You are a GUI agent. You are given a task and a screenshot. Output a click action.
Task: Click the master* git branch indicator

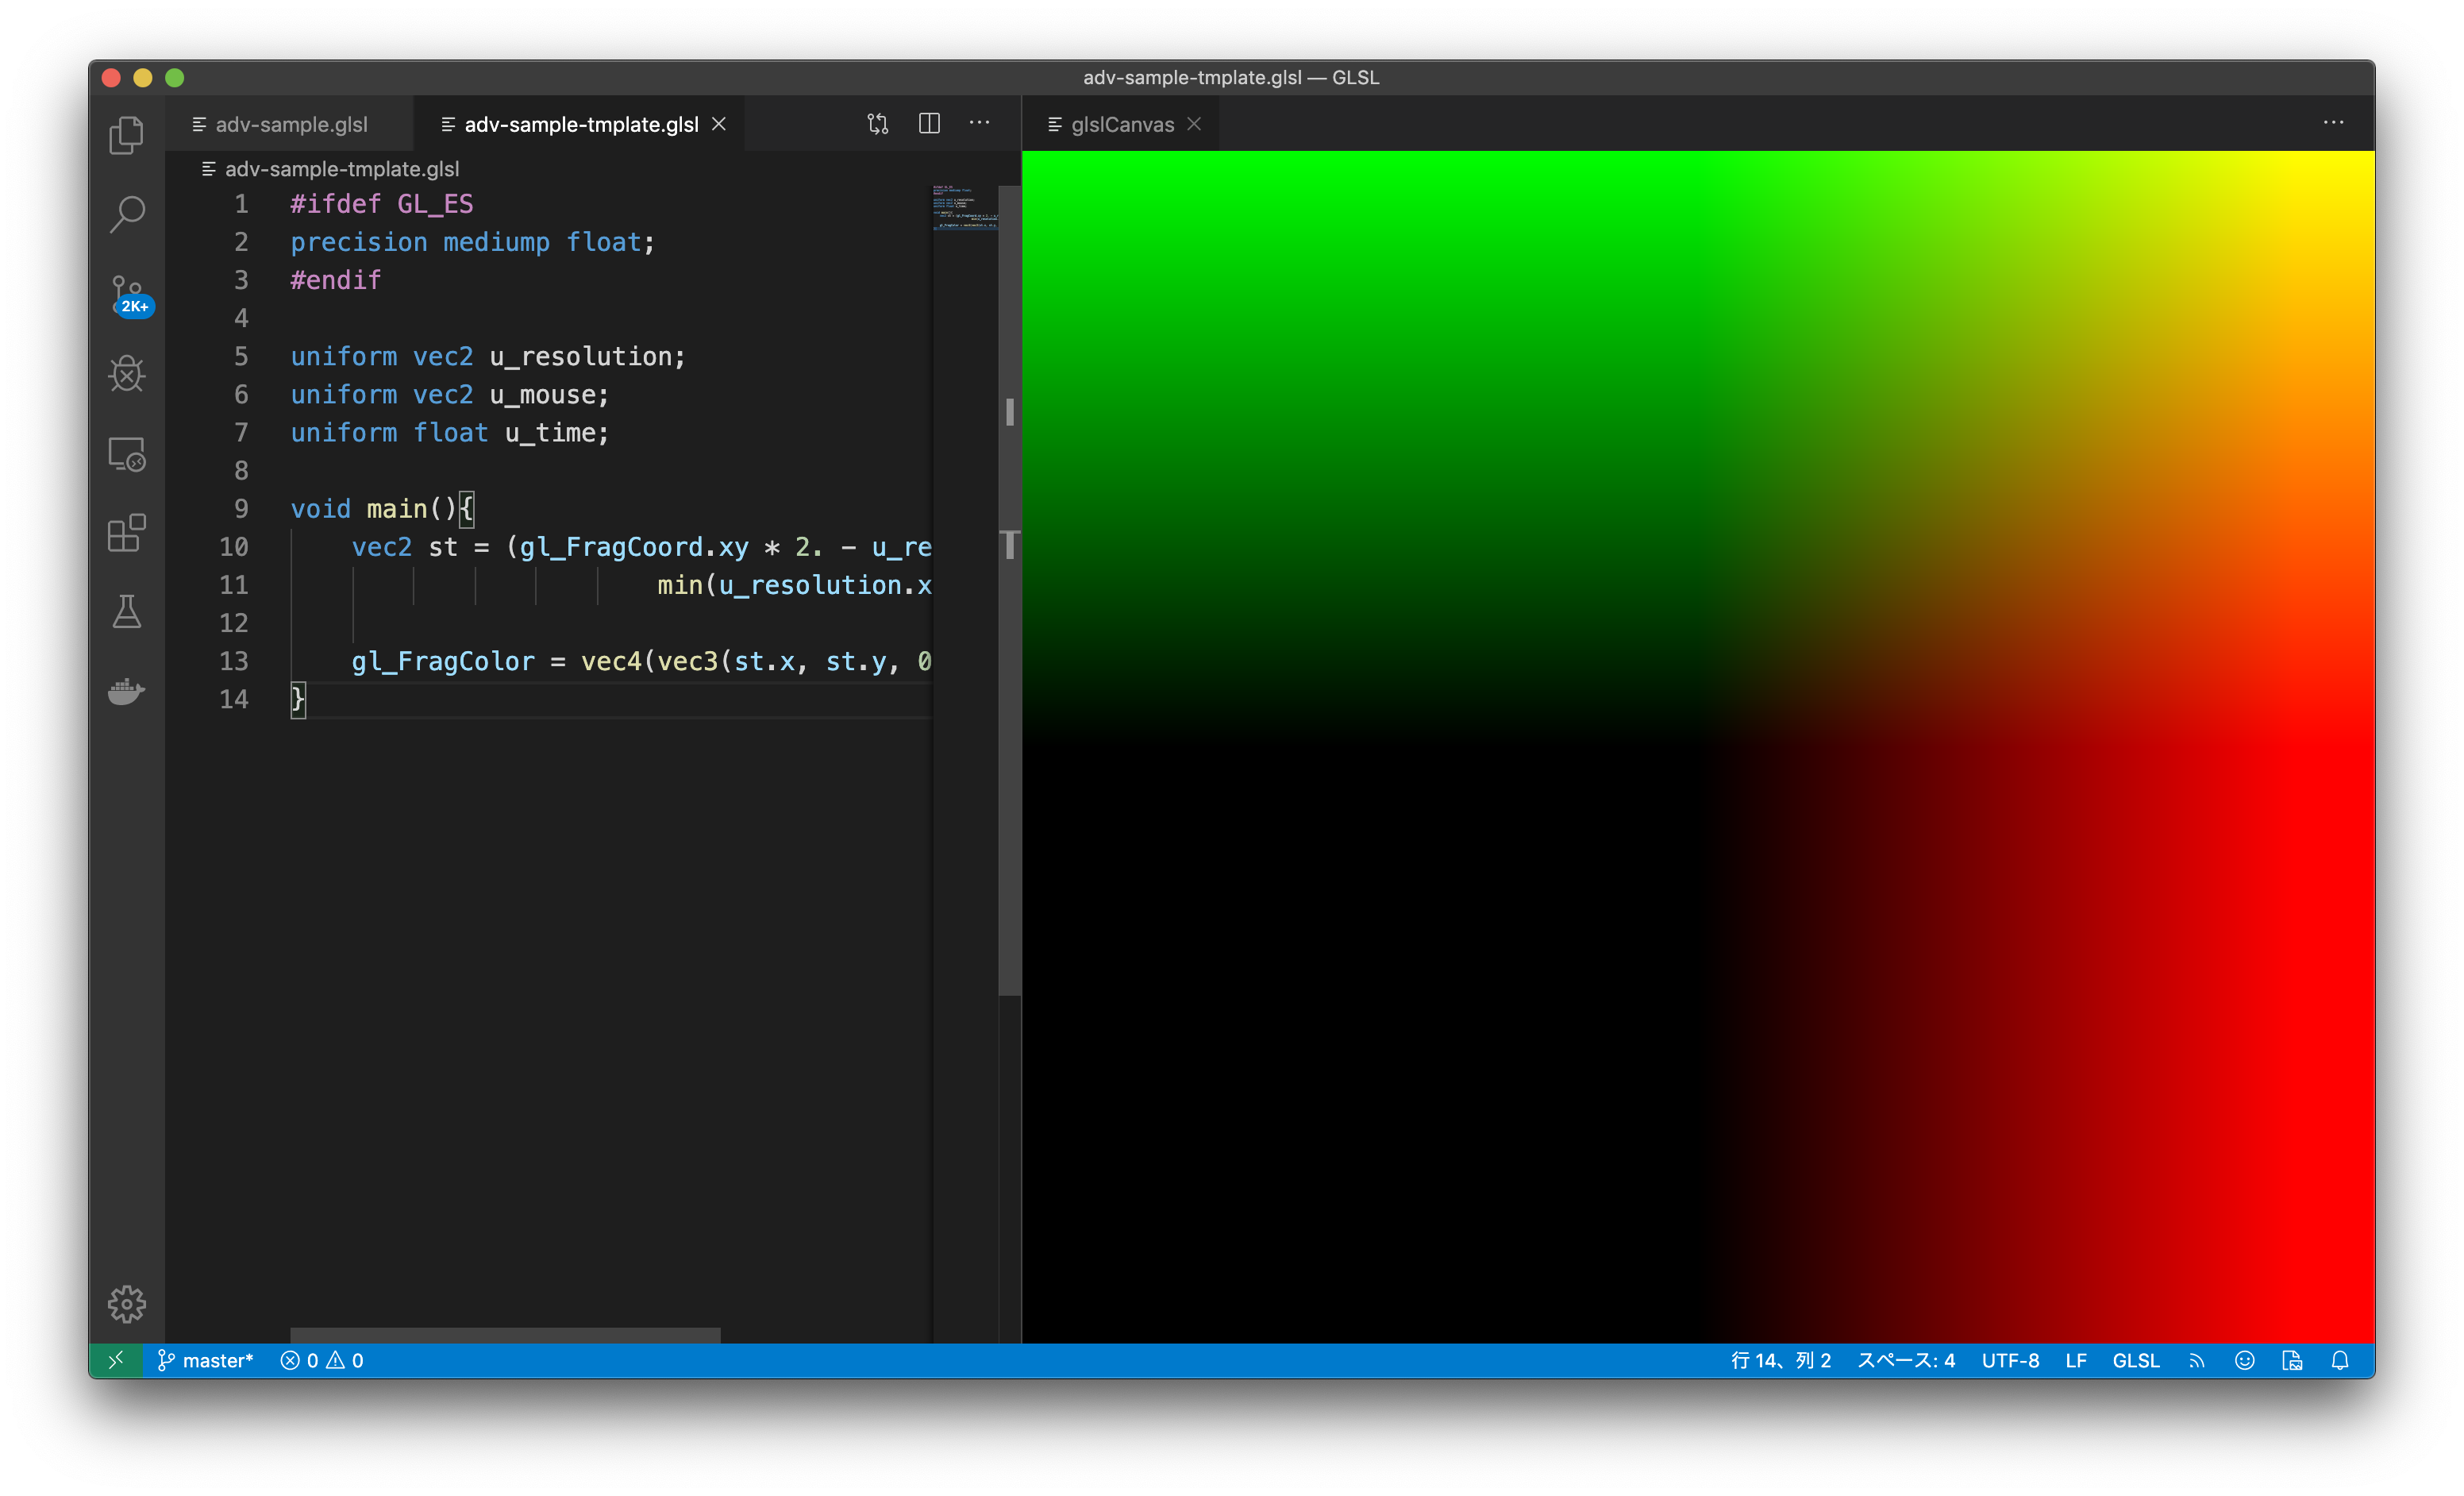(x=206, y=1360)
